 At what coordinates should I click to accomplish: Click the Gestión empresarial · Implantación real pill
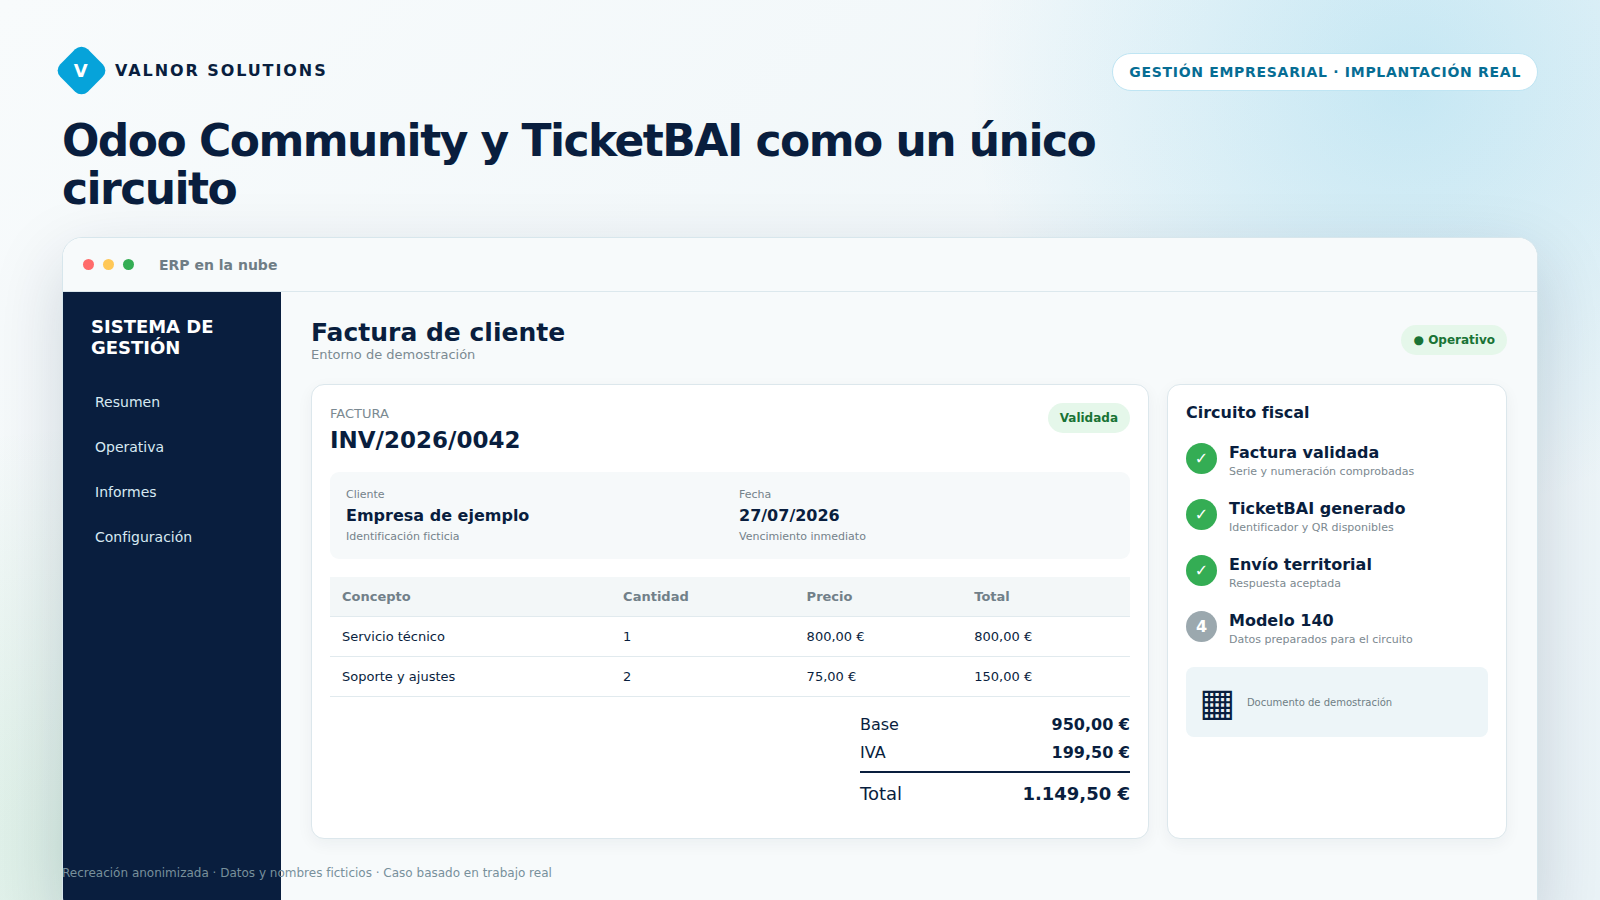pos(1324,72)
